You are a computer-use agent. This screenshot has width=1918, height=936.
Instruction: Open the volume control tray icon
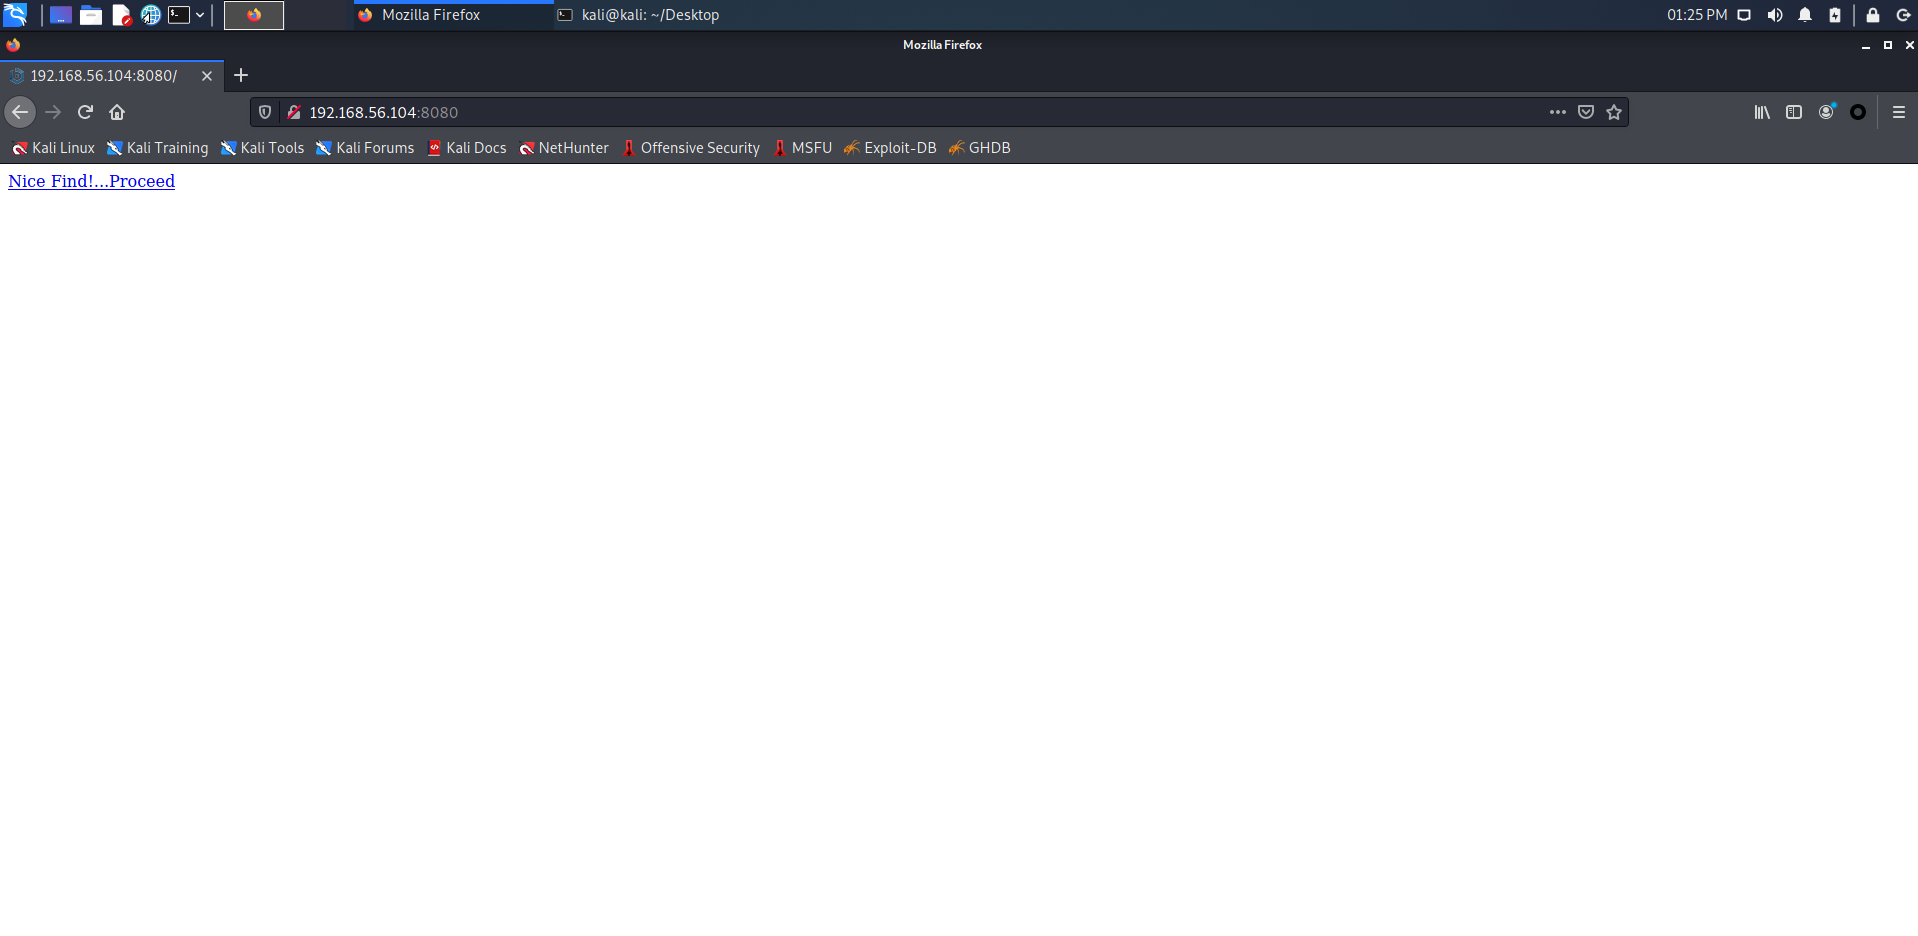pos(1775,15)
